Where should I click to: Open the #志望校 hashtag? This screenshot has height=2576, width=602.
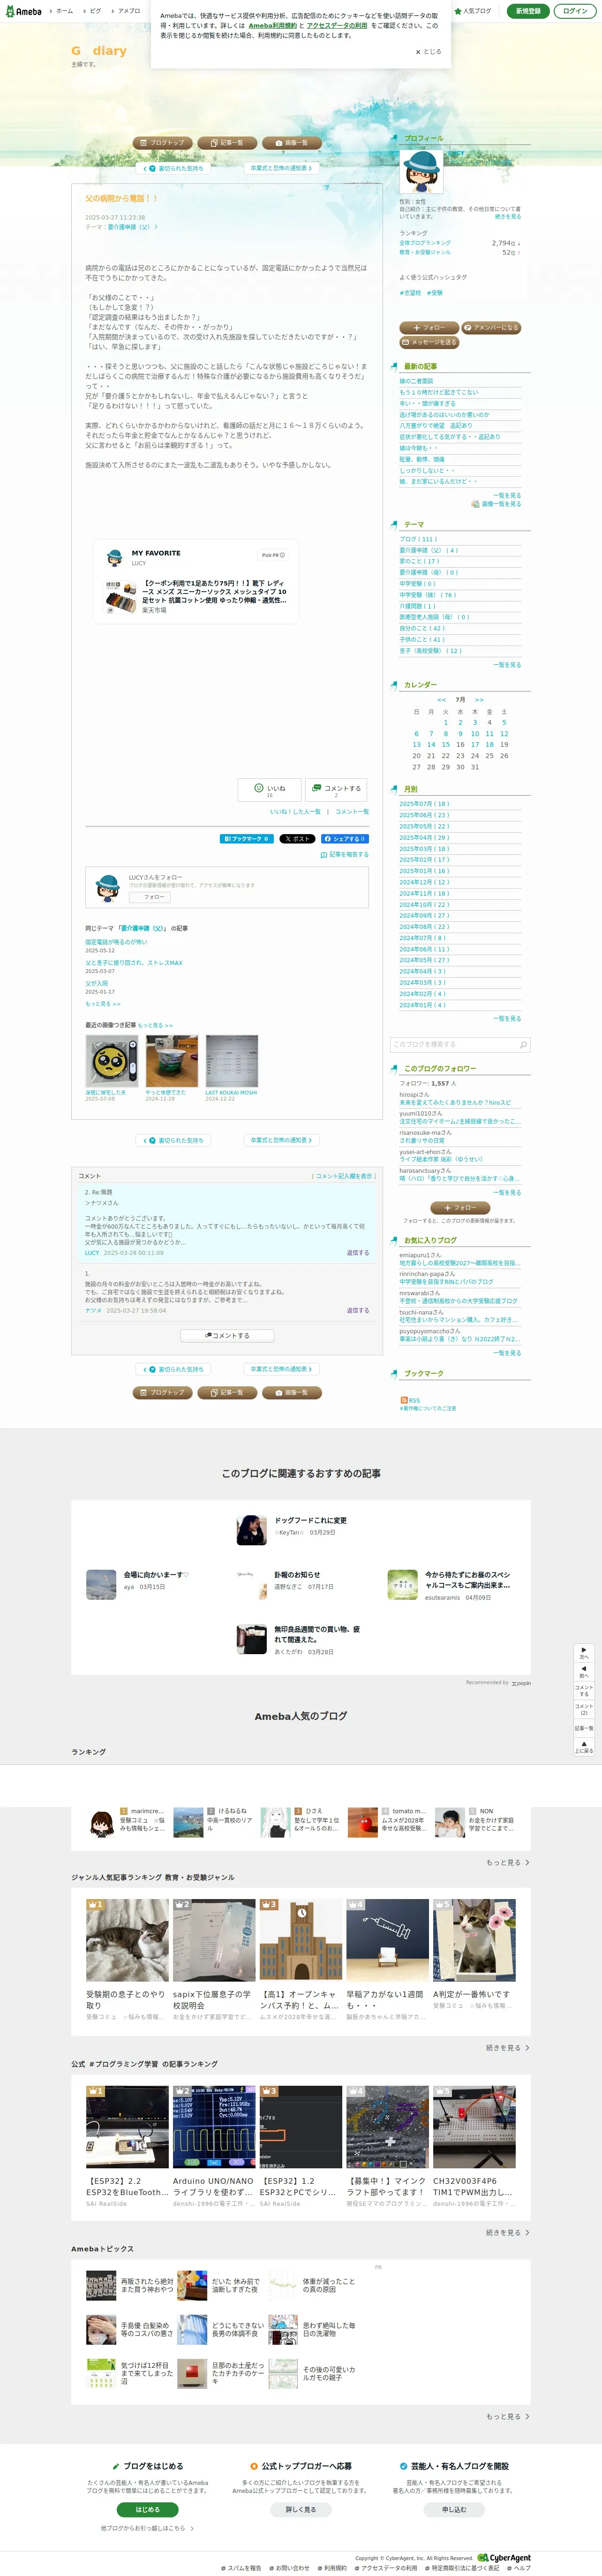(410, 293)
